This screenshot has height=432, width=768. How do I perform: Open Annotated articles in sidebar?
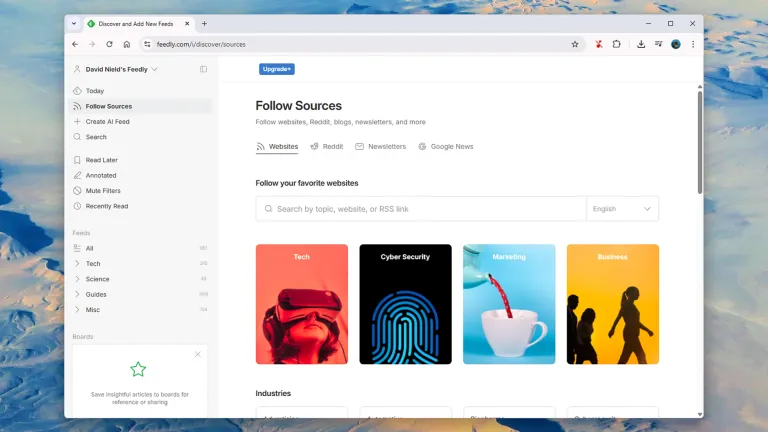point(100,176)
